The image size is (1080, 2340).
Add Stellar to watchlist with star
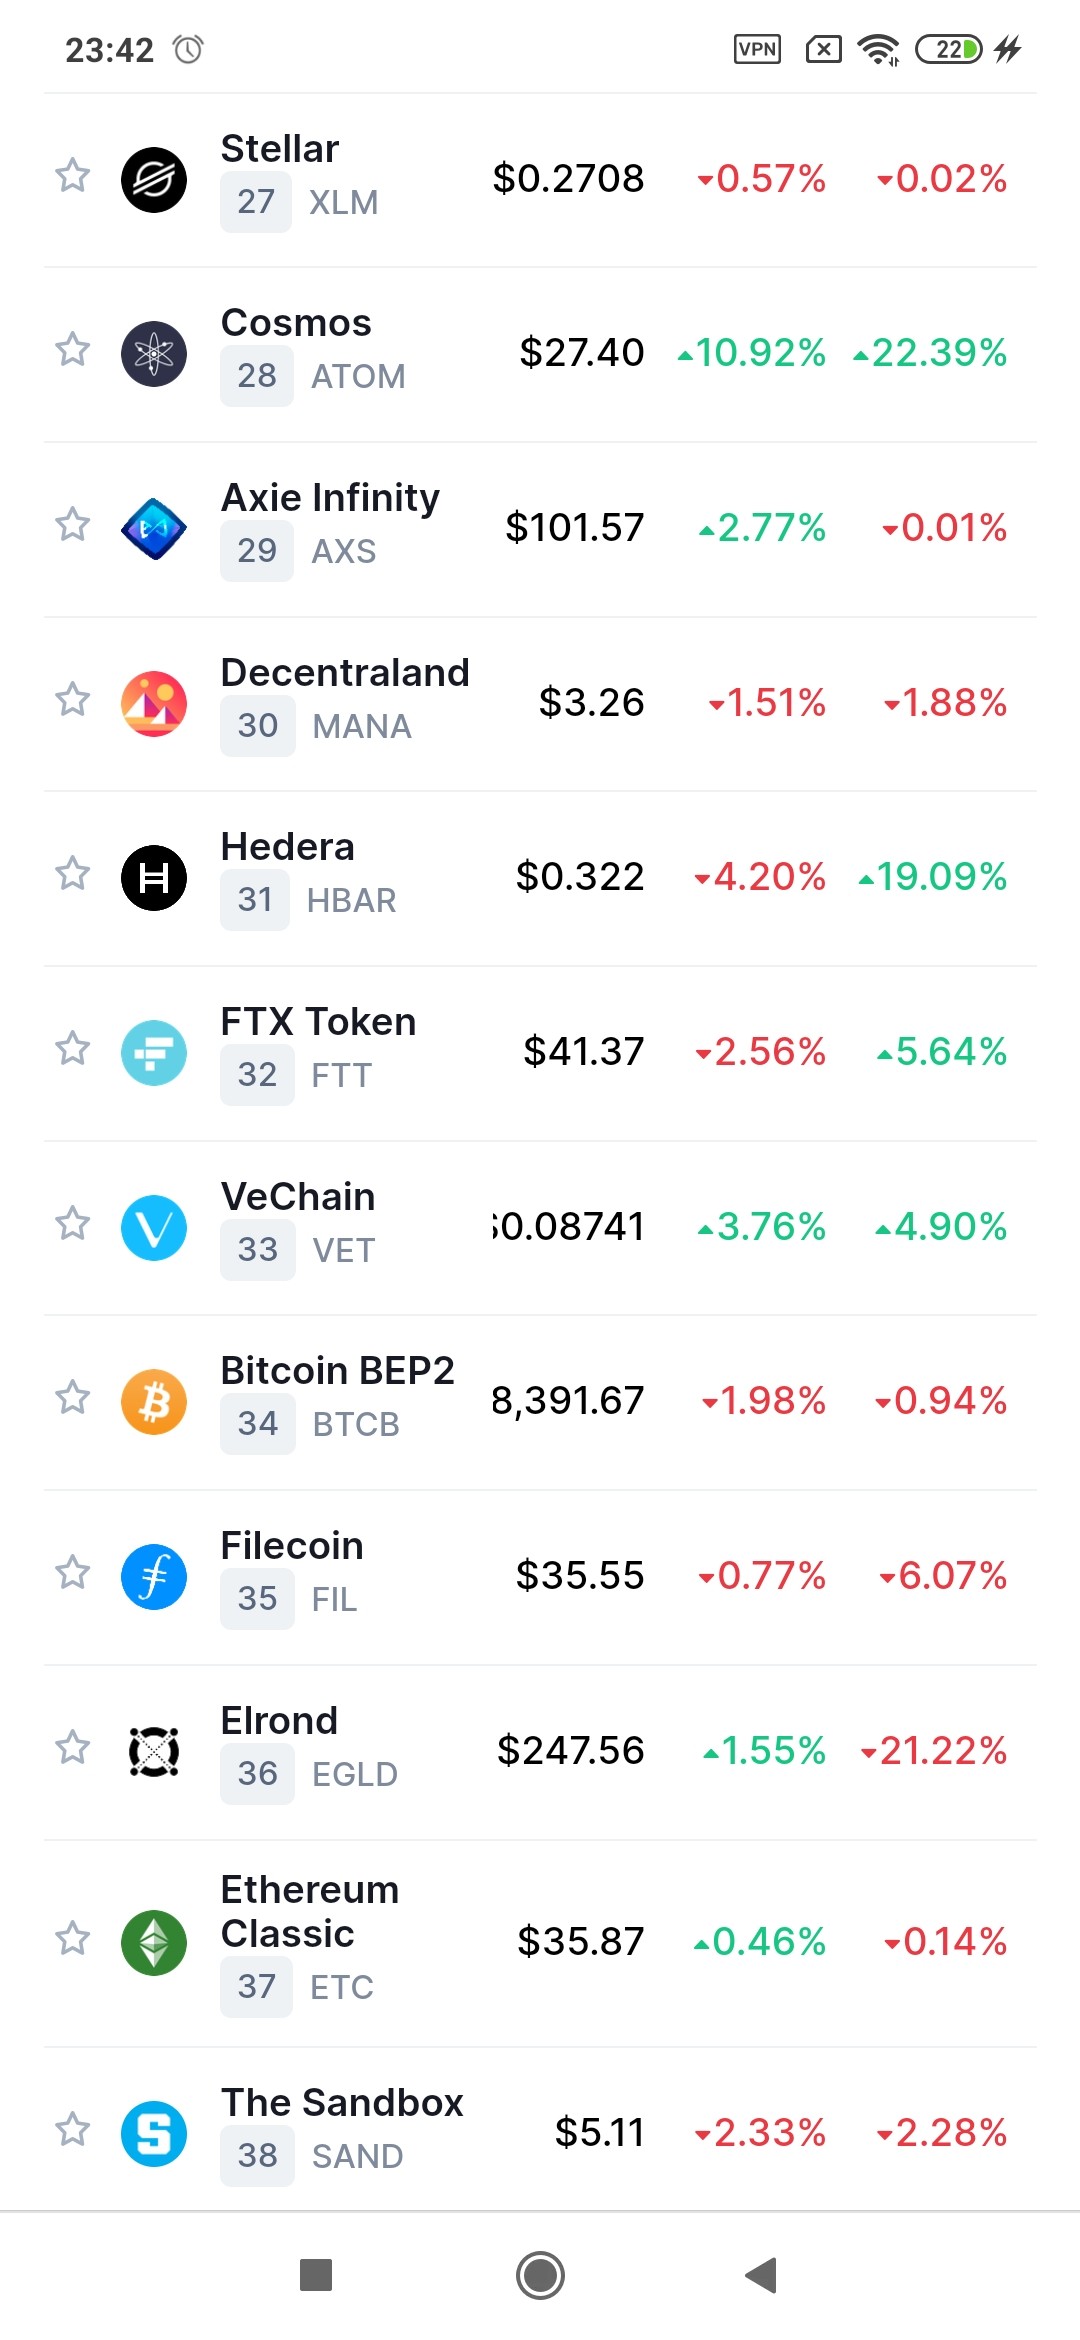coord(72,175)
